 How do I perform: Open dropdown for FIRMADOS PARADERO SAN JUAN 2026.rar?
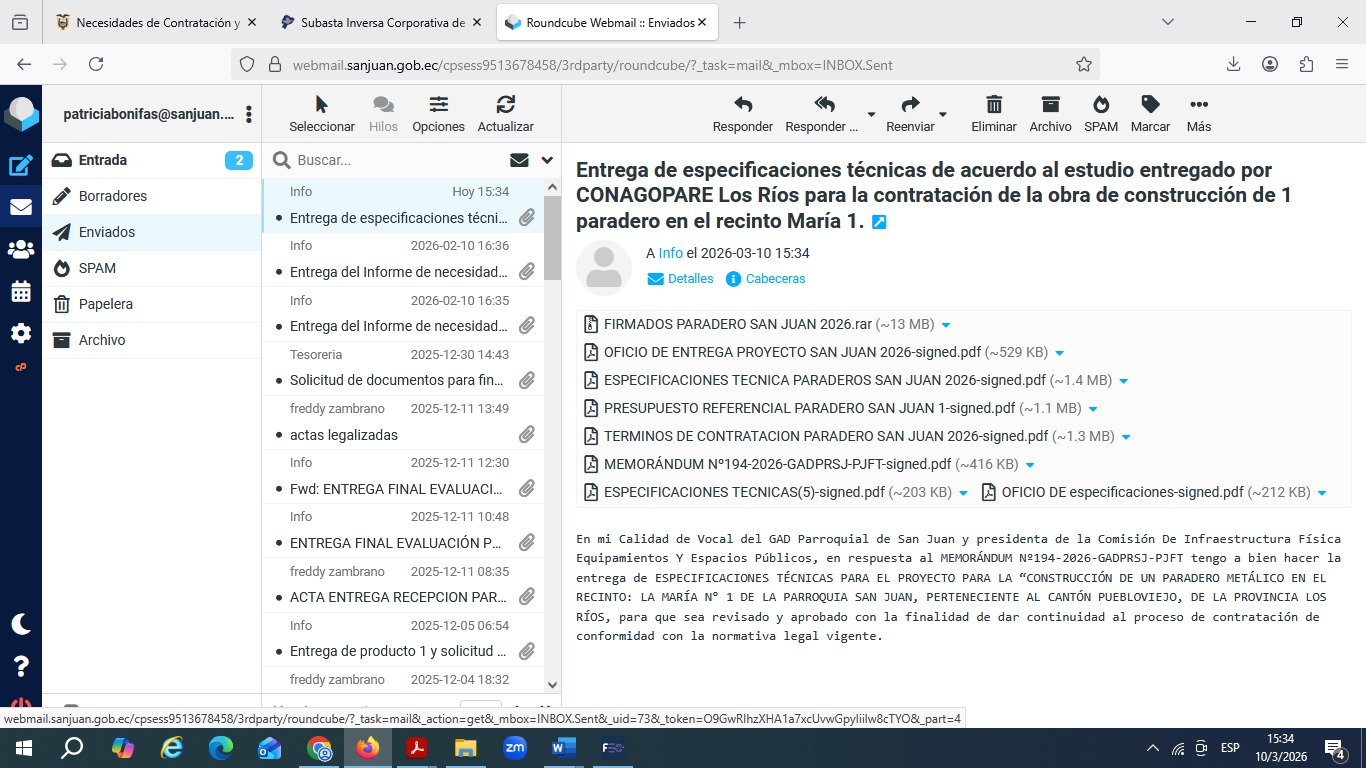pos(946,325)
